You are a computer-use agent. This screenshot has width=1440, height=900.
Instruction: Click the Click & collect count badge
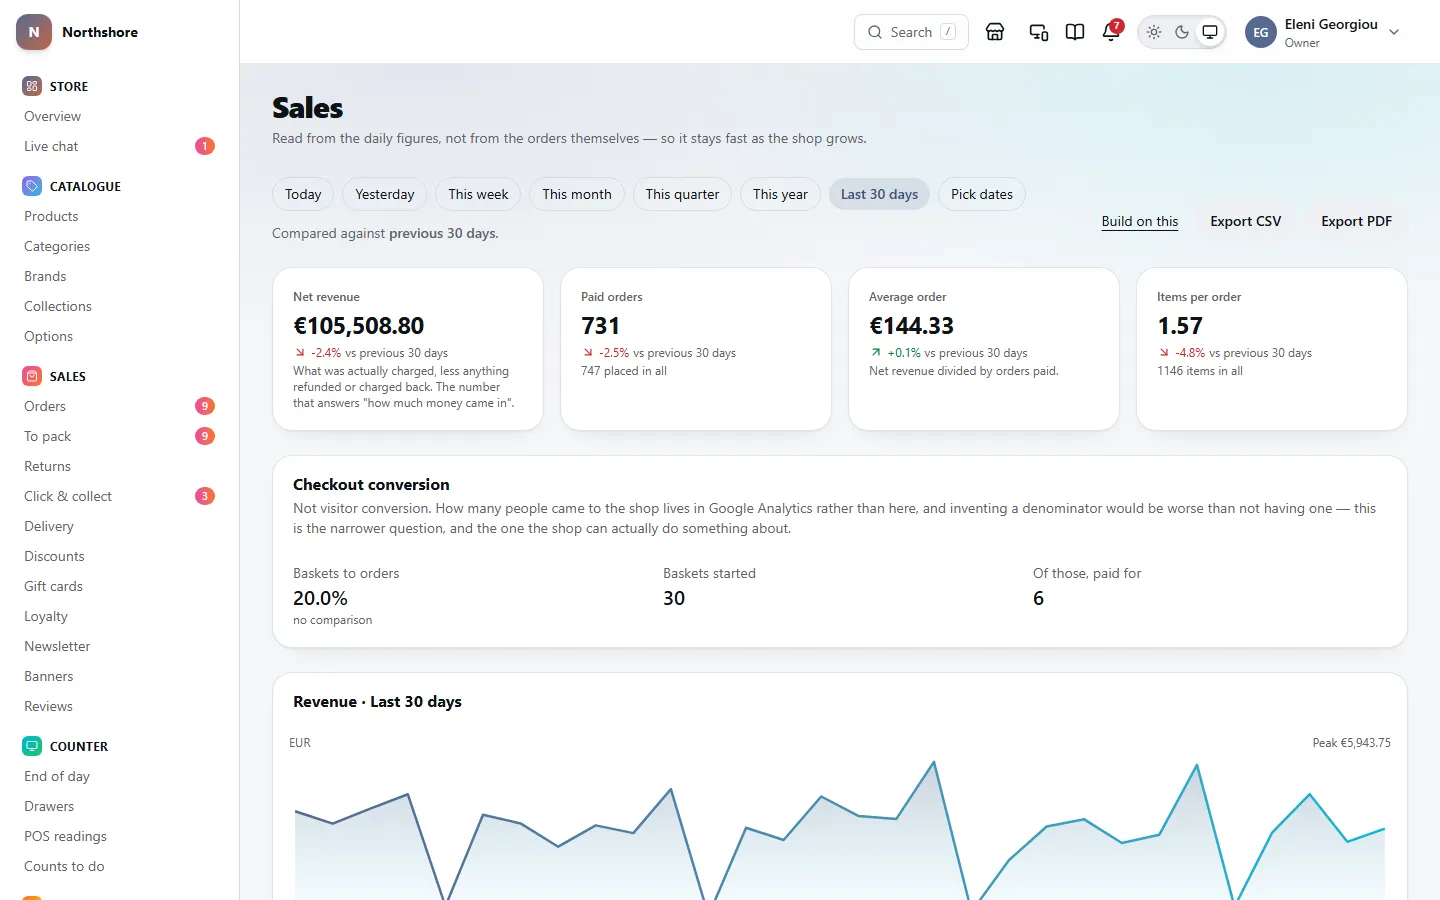click(205, 496)
